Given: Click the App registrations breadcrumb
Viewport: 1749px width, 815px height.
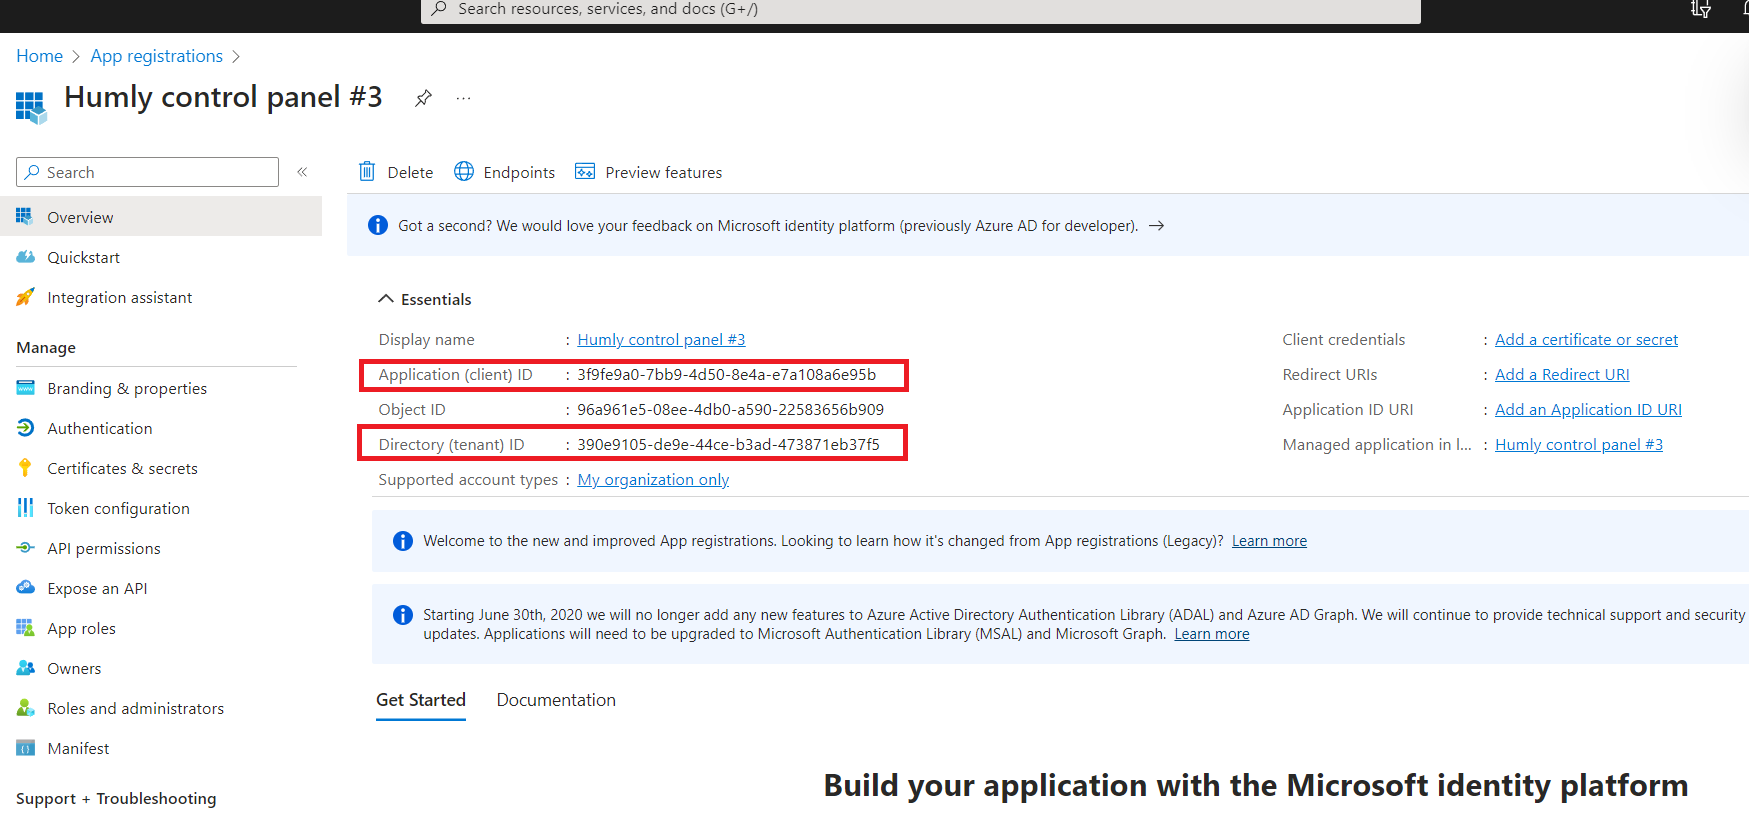Looking at the screenshot, I should click(x=157, y=56).
